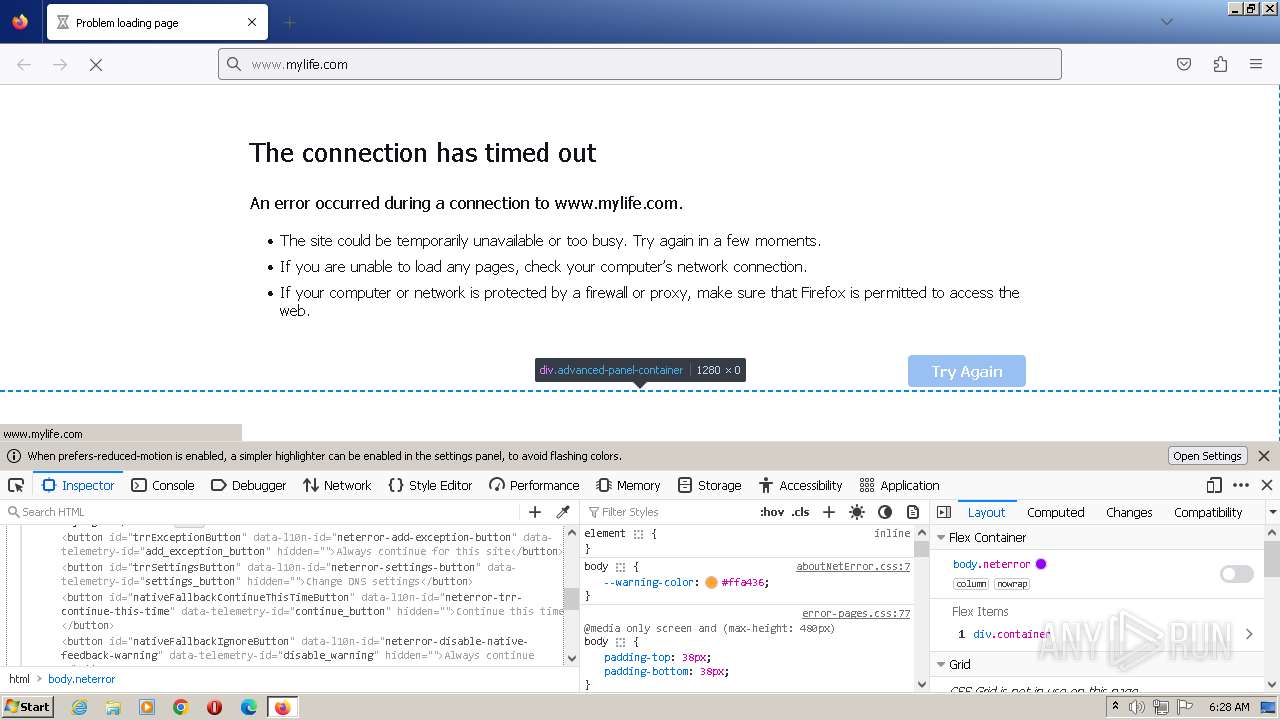The width and height of the screenshot is (1280, 720).
Task: Switch to the Storage panel
Action: click(709, 485)
